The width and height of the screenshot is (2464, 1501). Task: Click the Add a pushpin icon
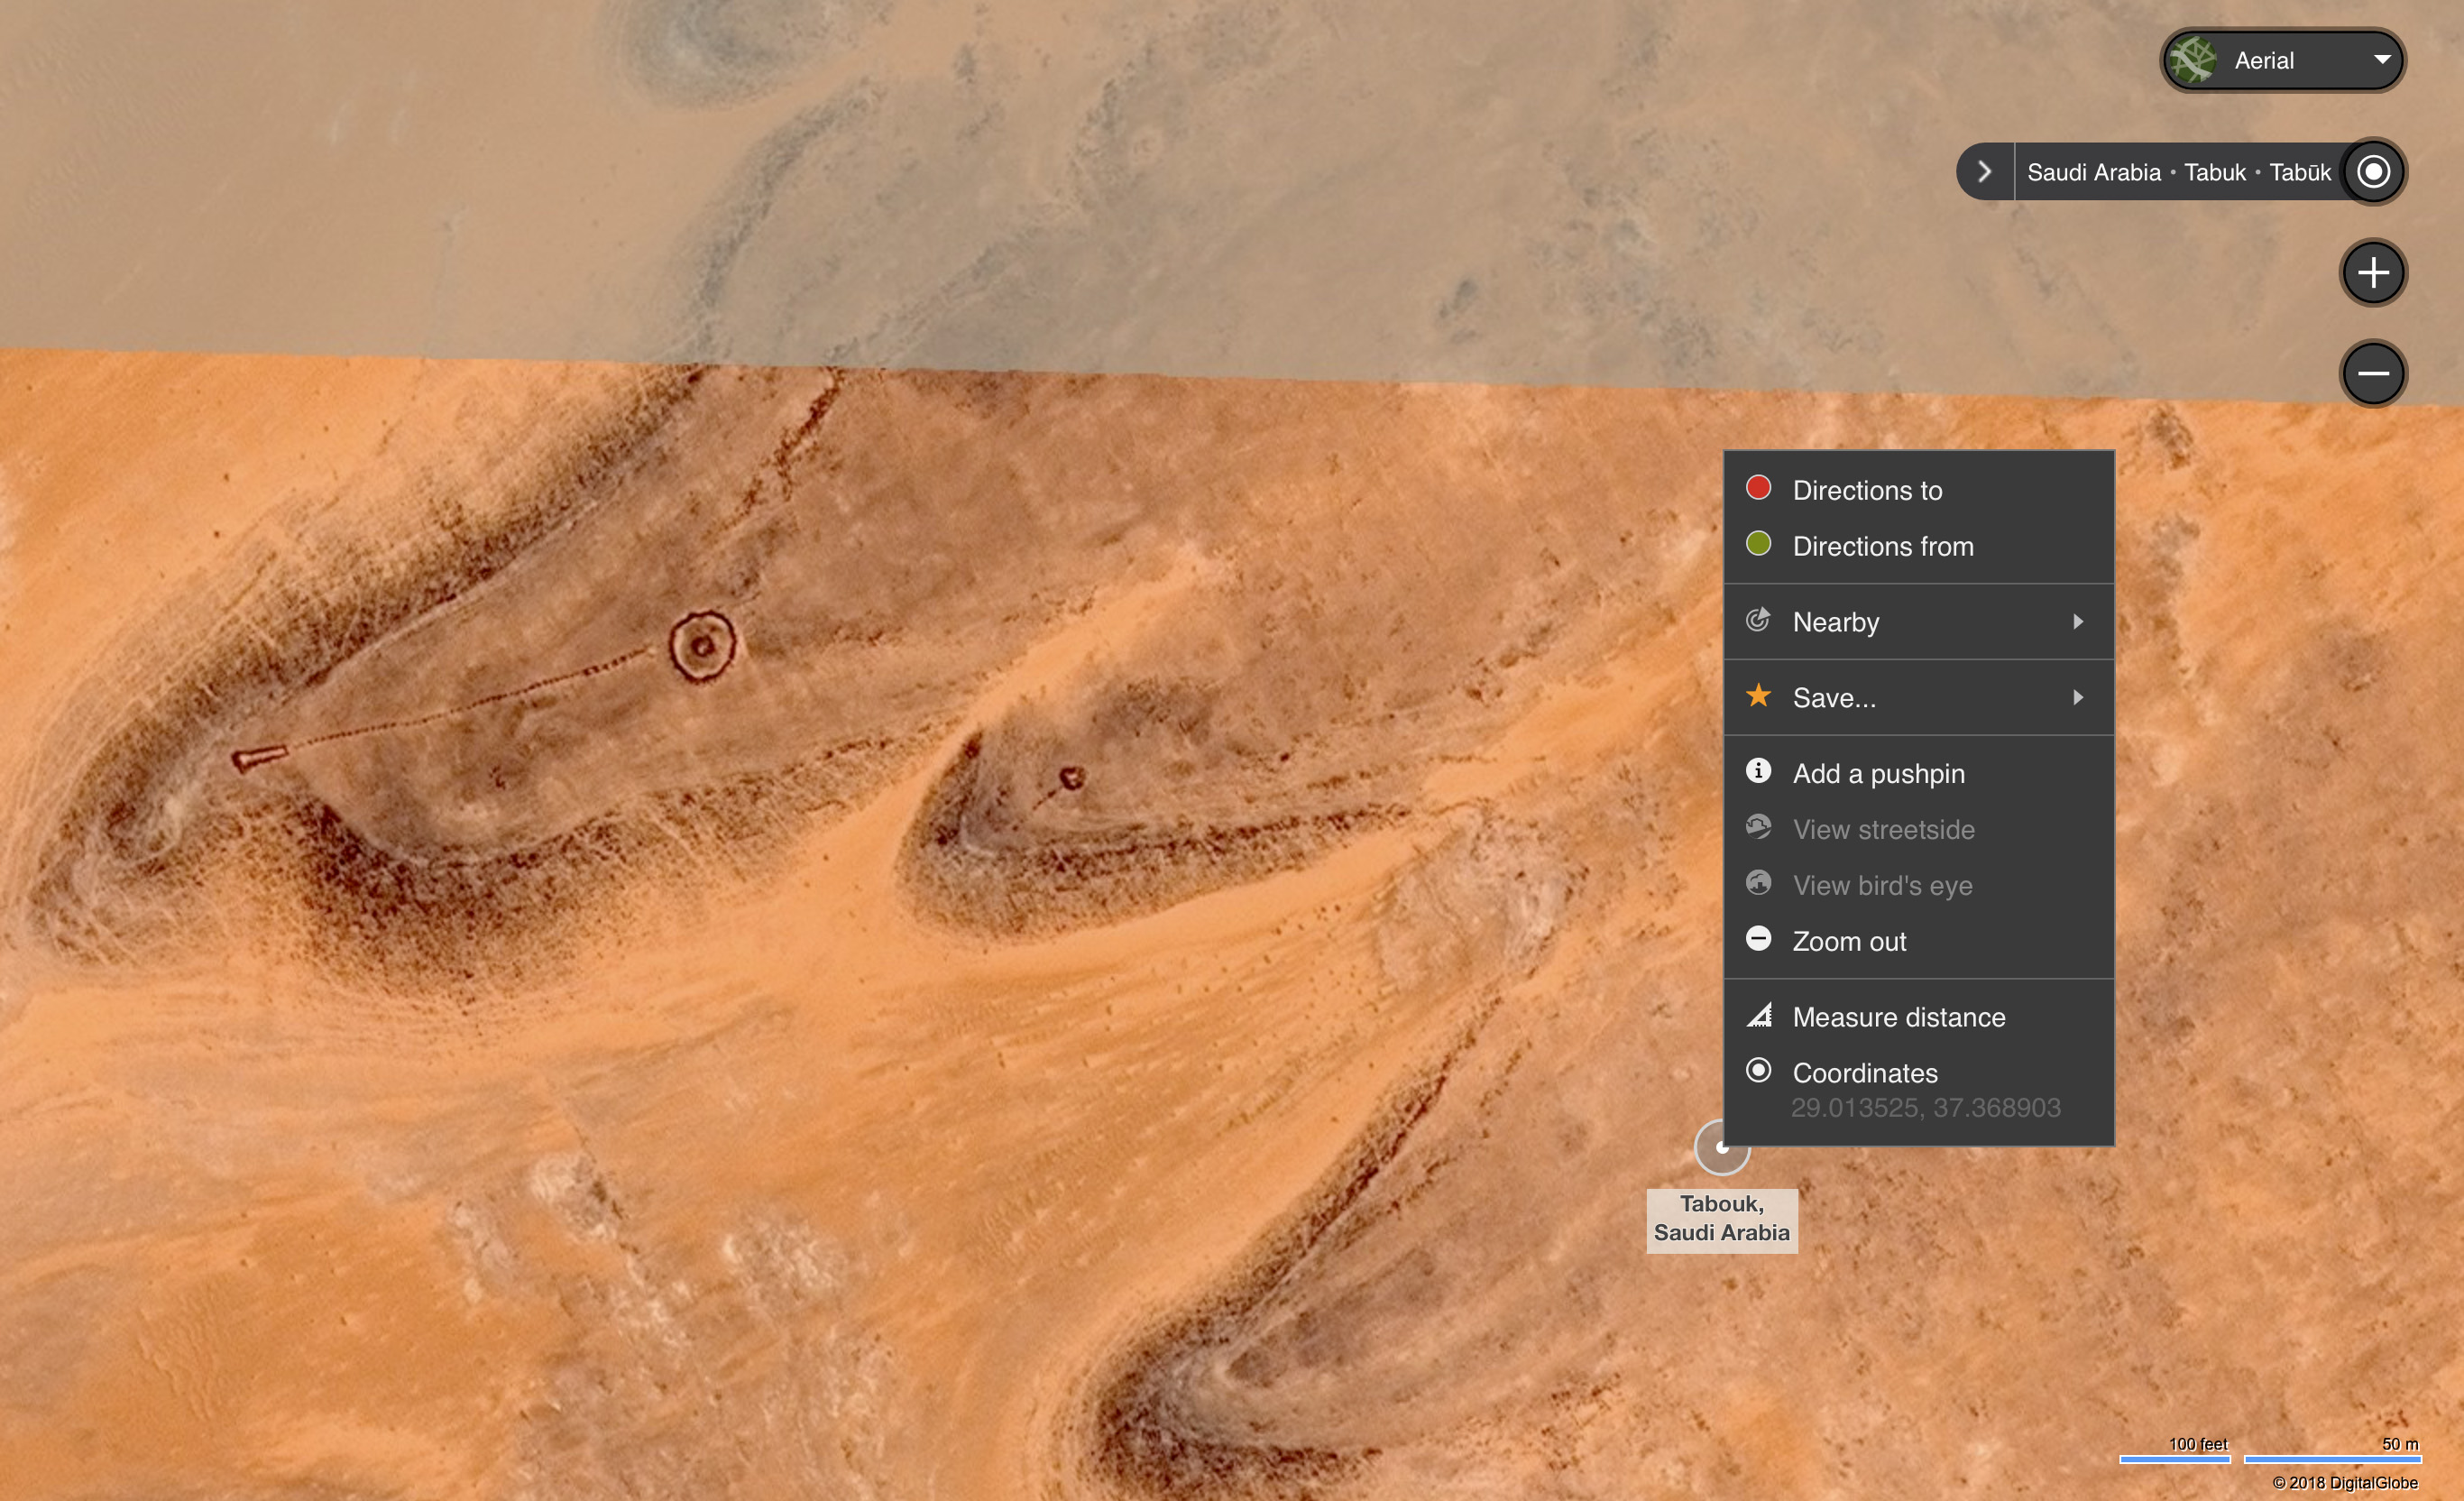tap(1757, 771)
